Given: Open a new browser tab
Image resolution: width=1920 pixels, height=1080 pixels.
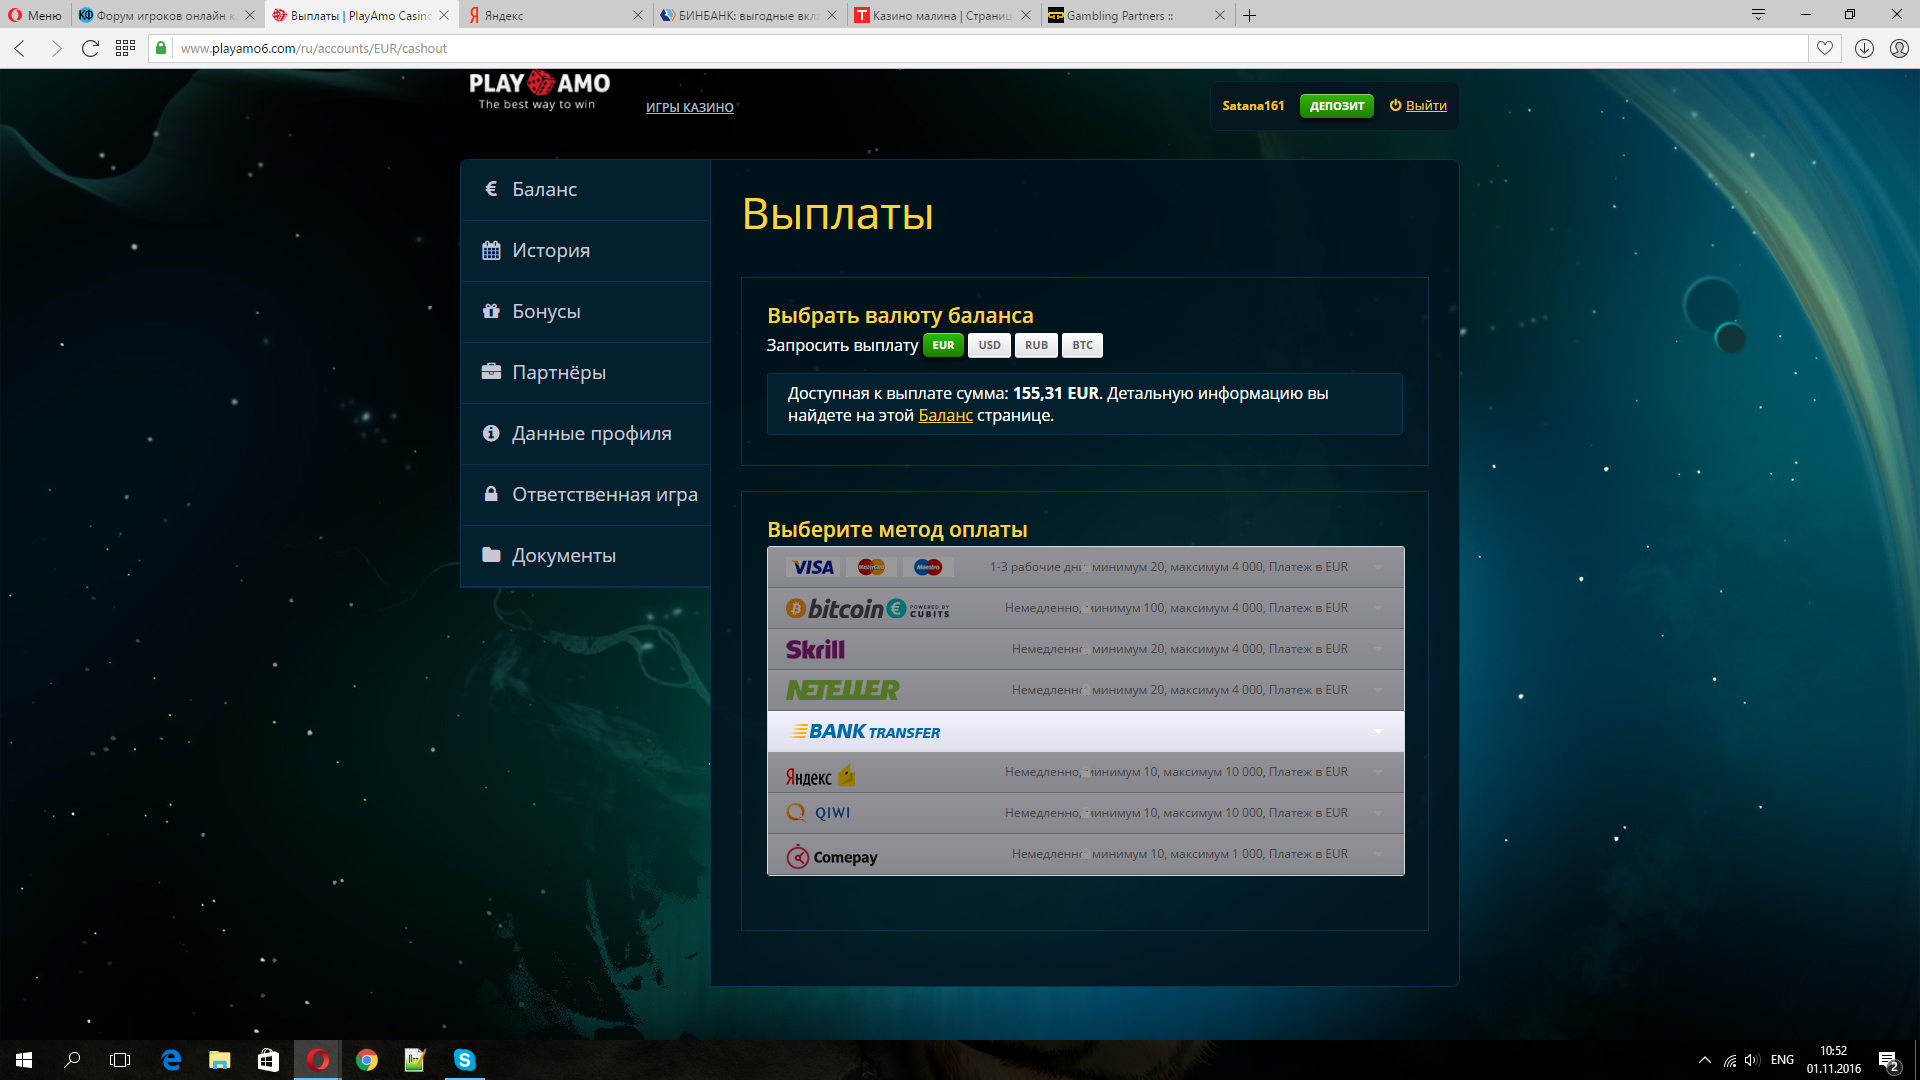Looking at the screenshot, I should pyautogui.click(x=1249, y=15).
